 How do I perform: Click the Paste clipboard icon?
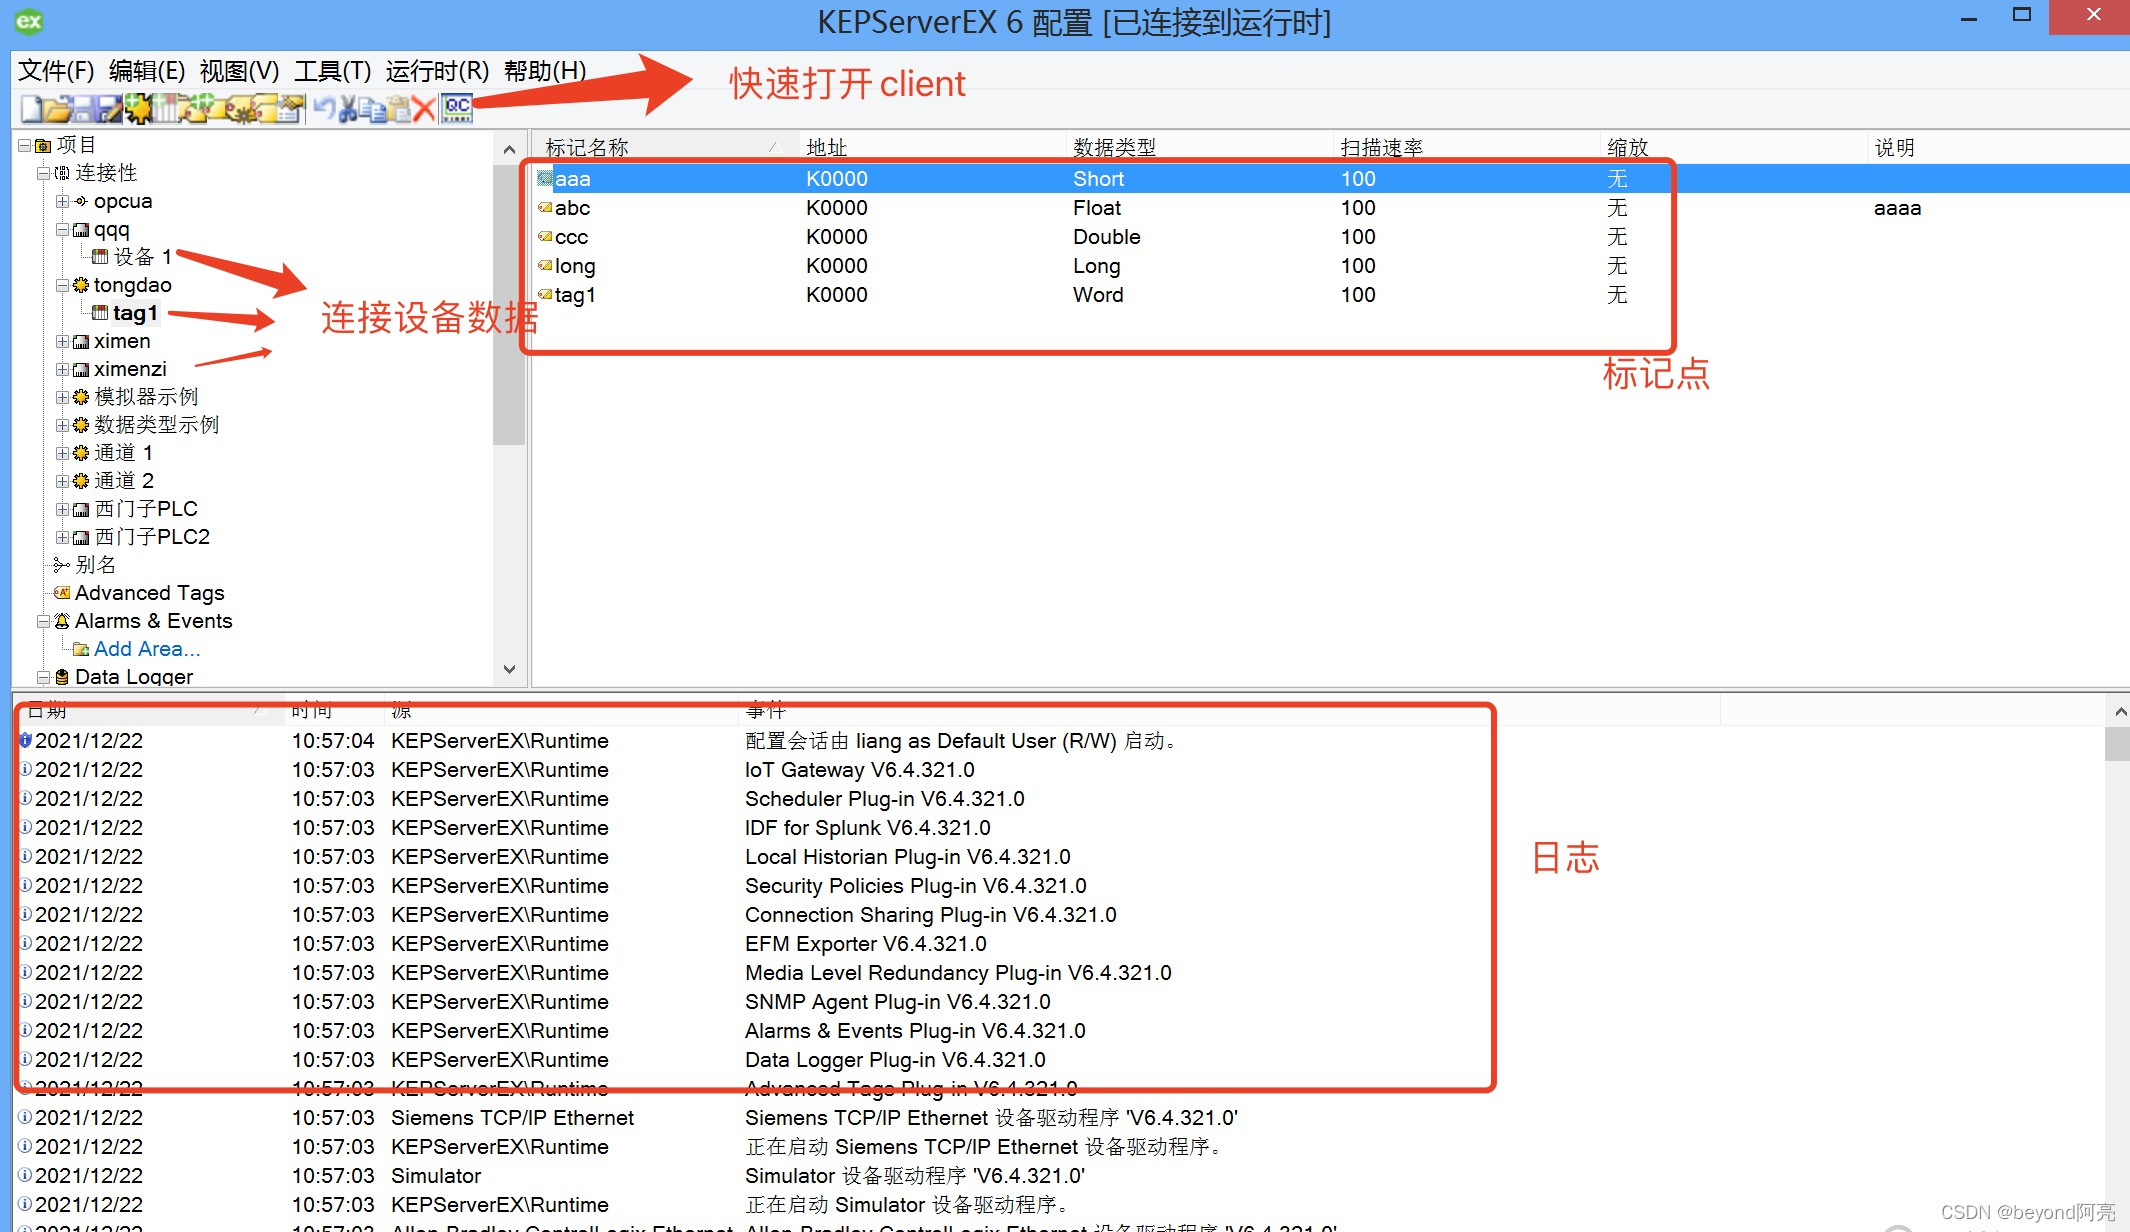(x=398, y=108)
